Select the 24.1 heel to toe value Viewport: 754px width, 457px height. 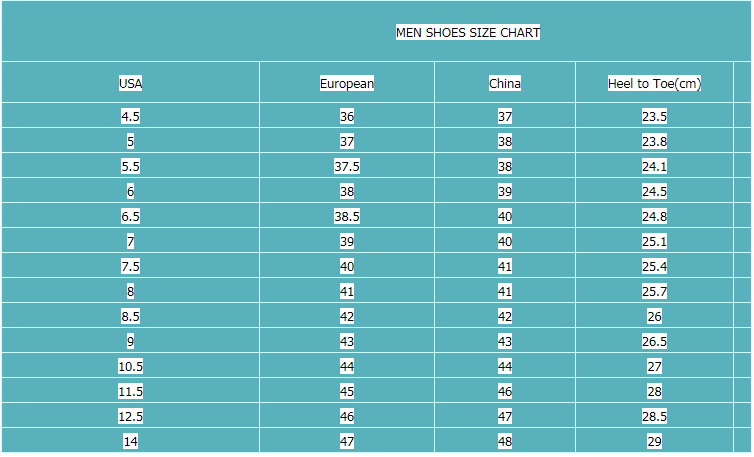point(654,166)
